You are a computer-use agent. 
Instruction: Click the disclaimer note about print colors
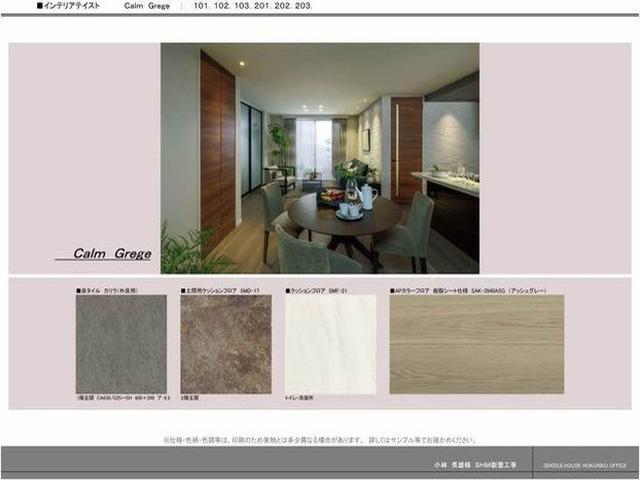tap(320, 439)
